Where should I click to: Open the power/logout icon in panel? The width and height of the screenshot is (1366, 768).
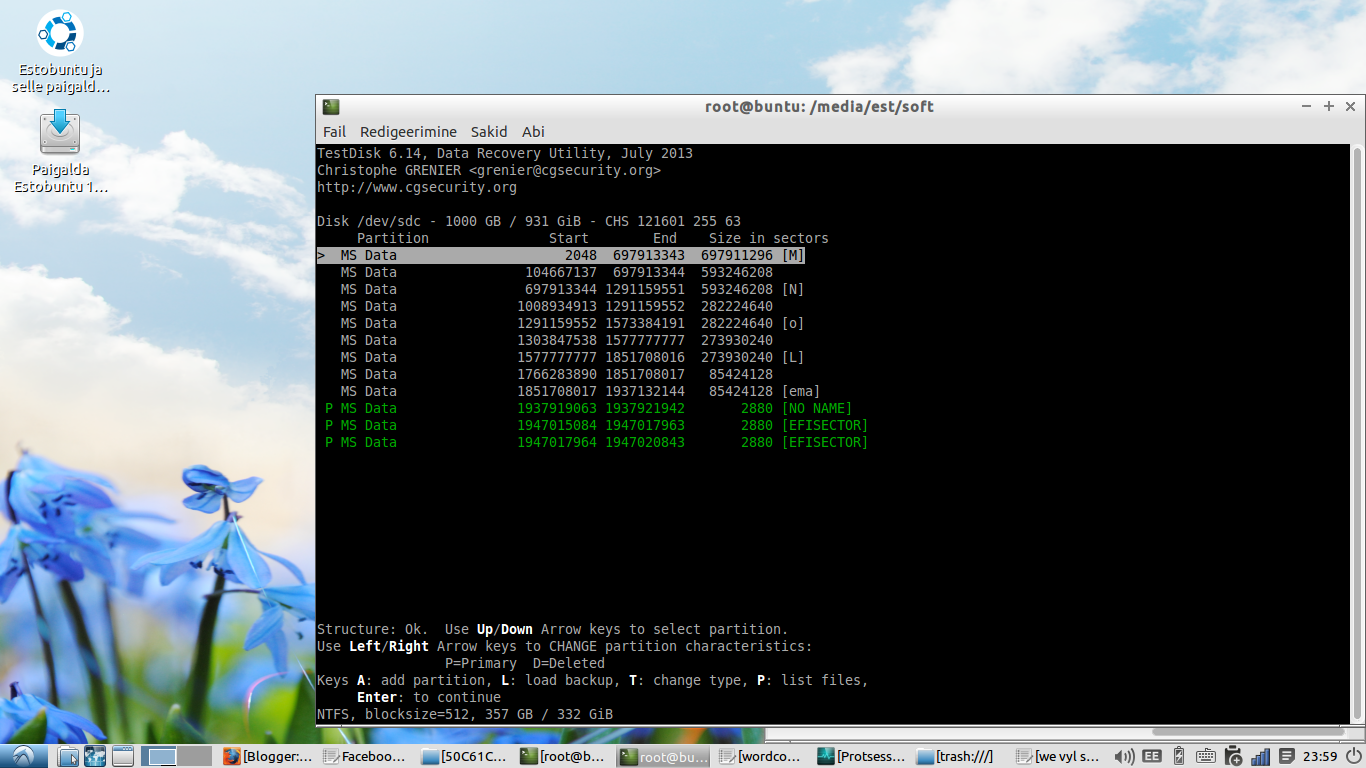1352,756
